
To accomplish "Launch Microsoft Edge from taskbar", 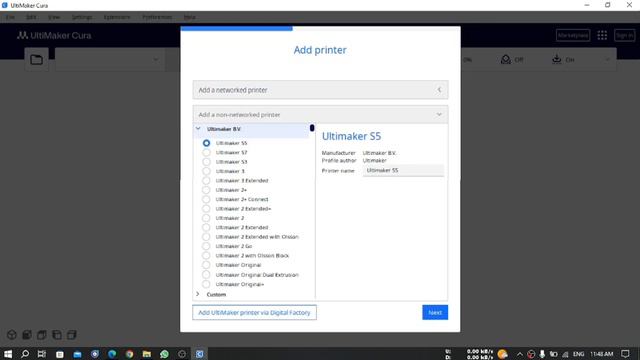I will click(x=112, y=354).
